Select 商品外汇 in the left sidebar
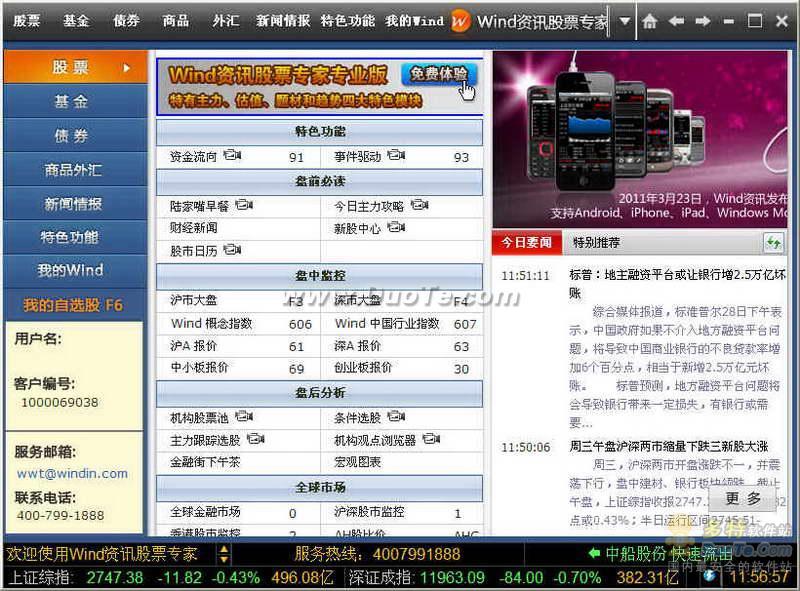Image resolution: width=800 pixels, height=591 pixels. click(x=76, y=169)
